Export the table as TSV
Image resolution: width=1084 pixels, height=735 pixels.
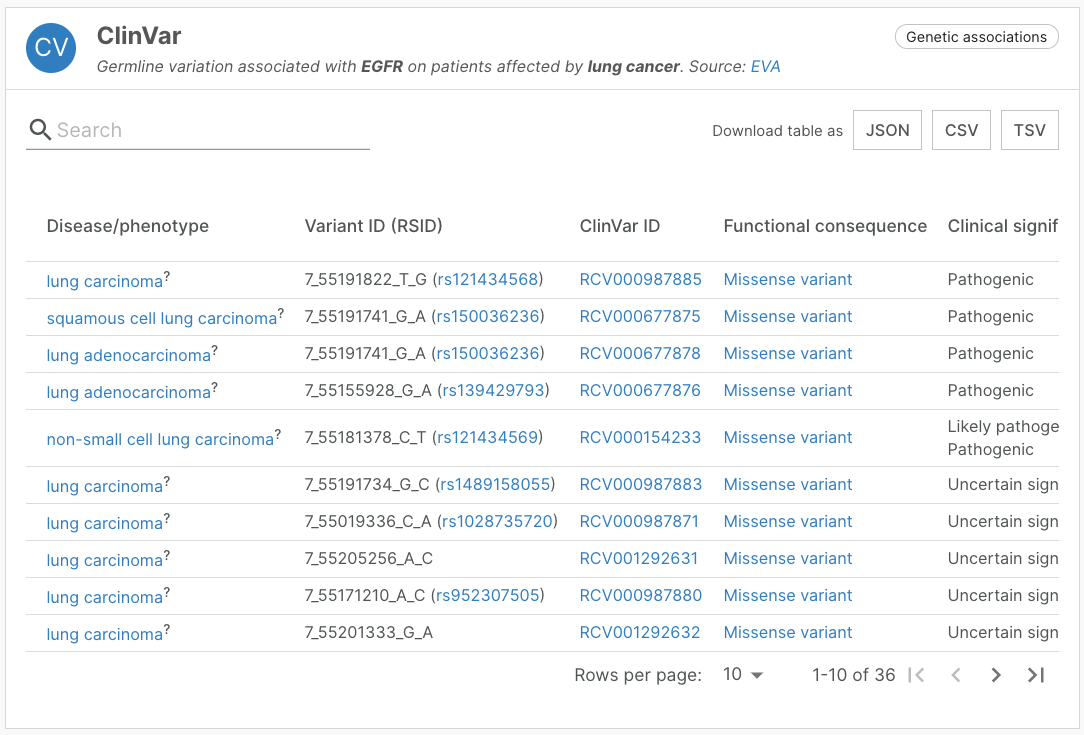[x=1029, y=130]
